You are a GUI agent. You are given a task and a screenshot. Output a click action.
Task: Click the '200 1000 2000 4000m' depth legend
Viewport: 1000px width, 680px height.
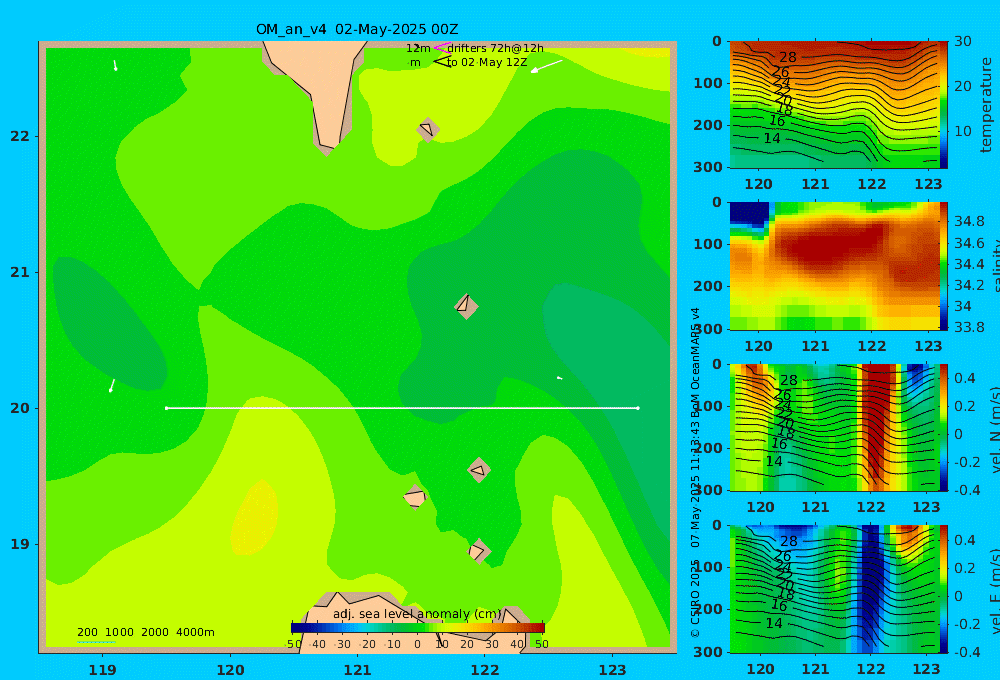[146, 632]
